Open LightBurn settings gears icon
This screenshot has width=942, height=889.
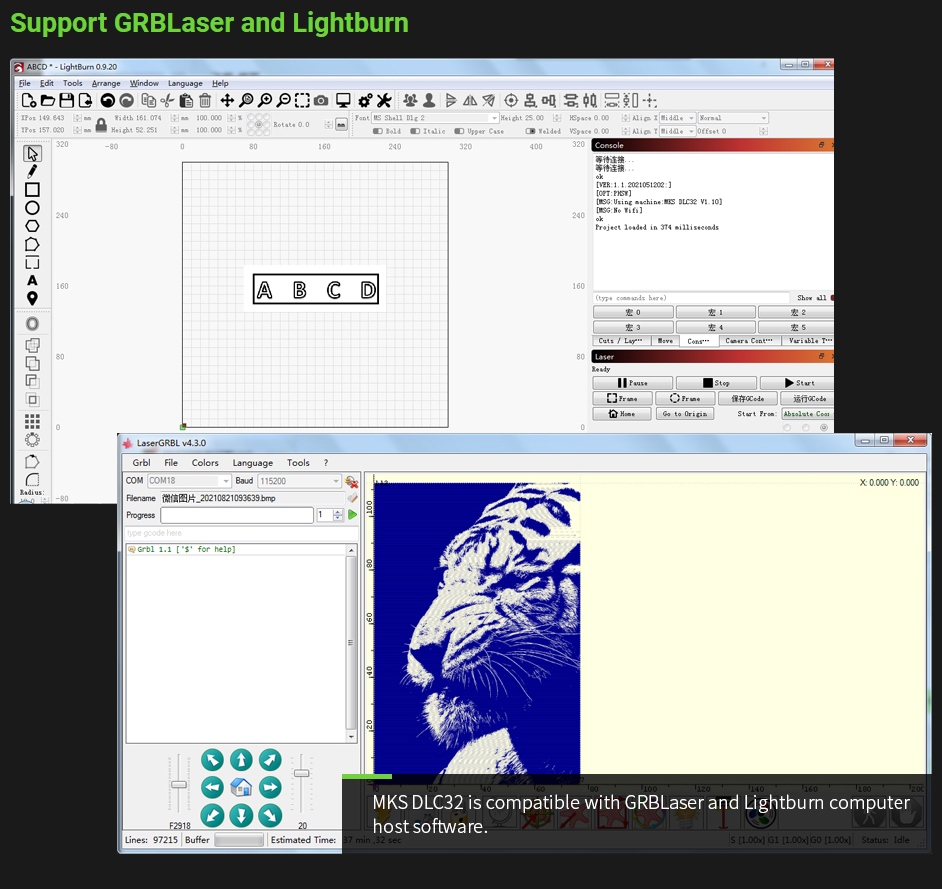click(365, 100)
